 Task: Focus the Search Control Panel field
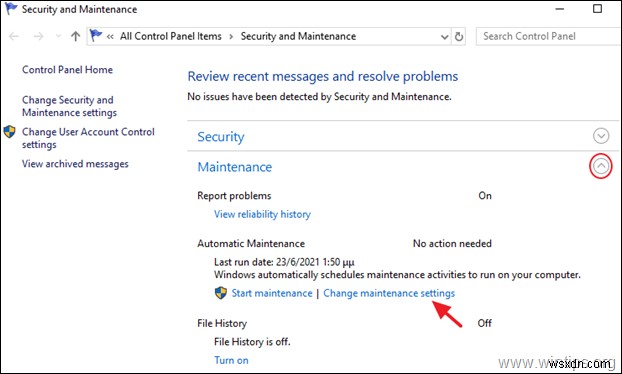point(549,36)
